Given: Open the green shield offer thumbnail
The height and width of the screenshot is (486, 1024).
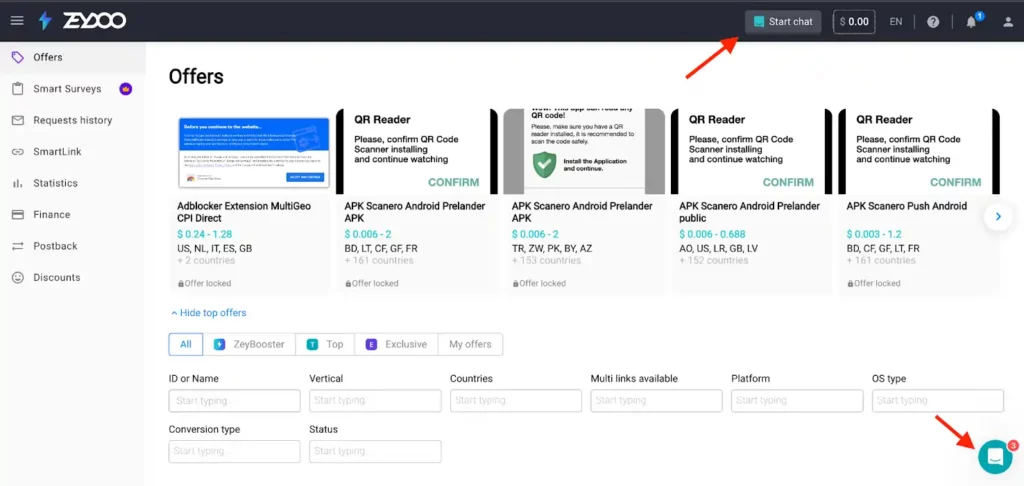Looking at the screenshot, I should (x=584, y=152).
